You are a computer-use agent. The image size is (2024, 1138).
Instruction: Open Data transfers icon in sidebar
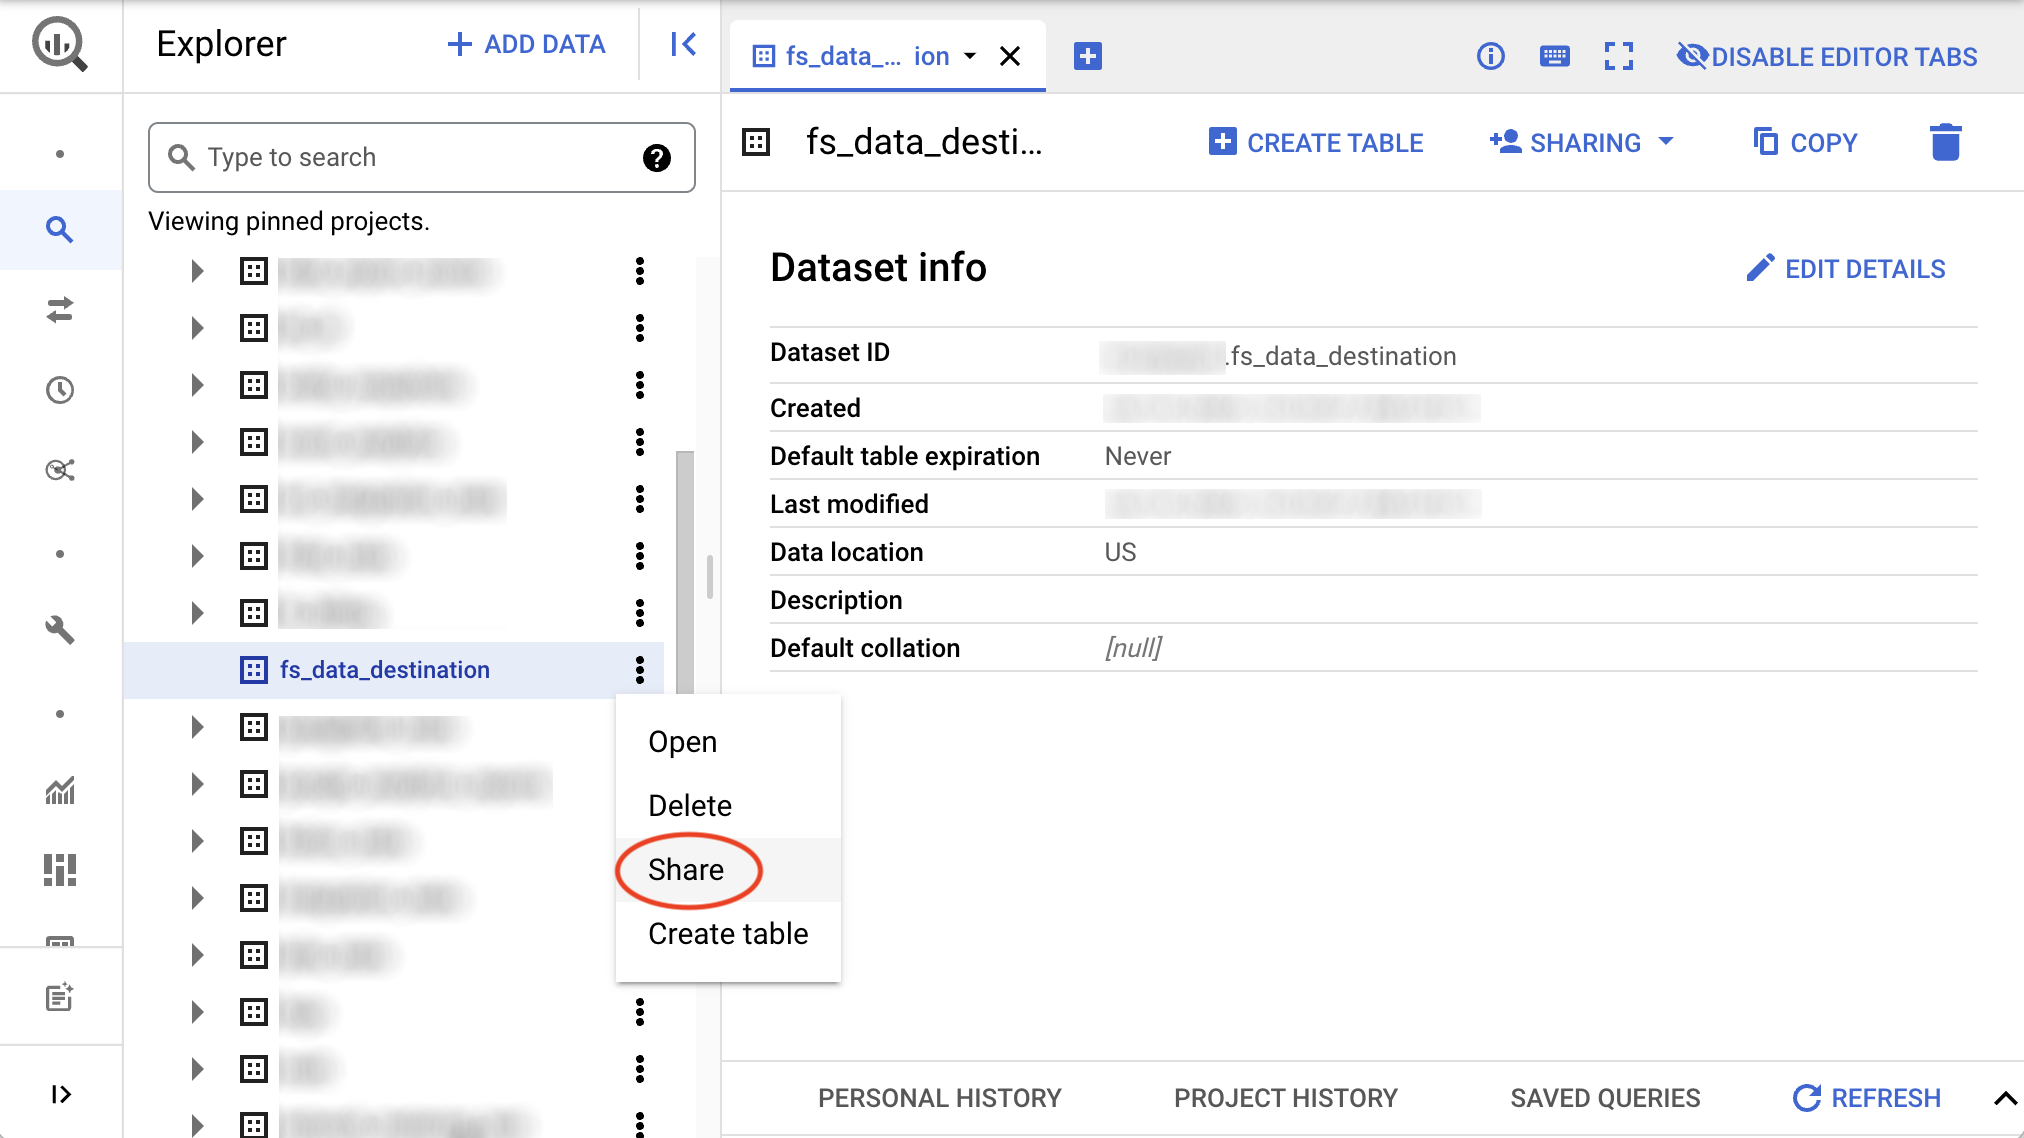[x=60, y=310]
